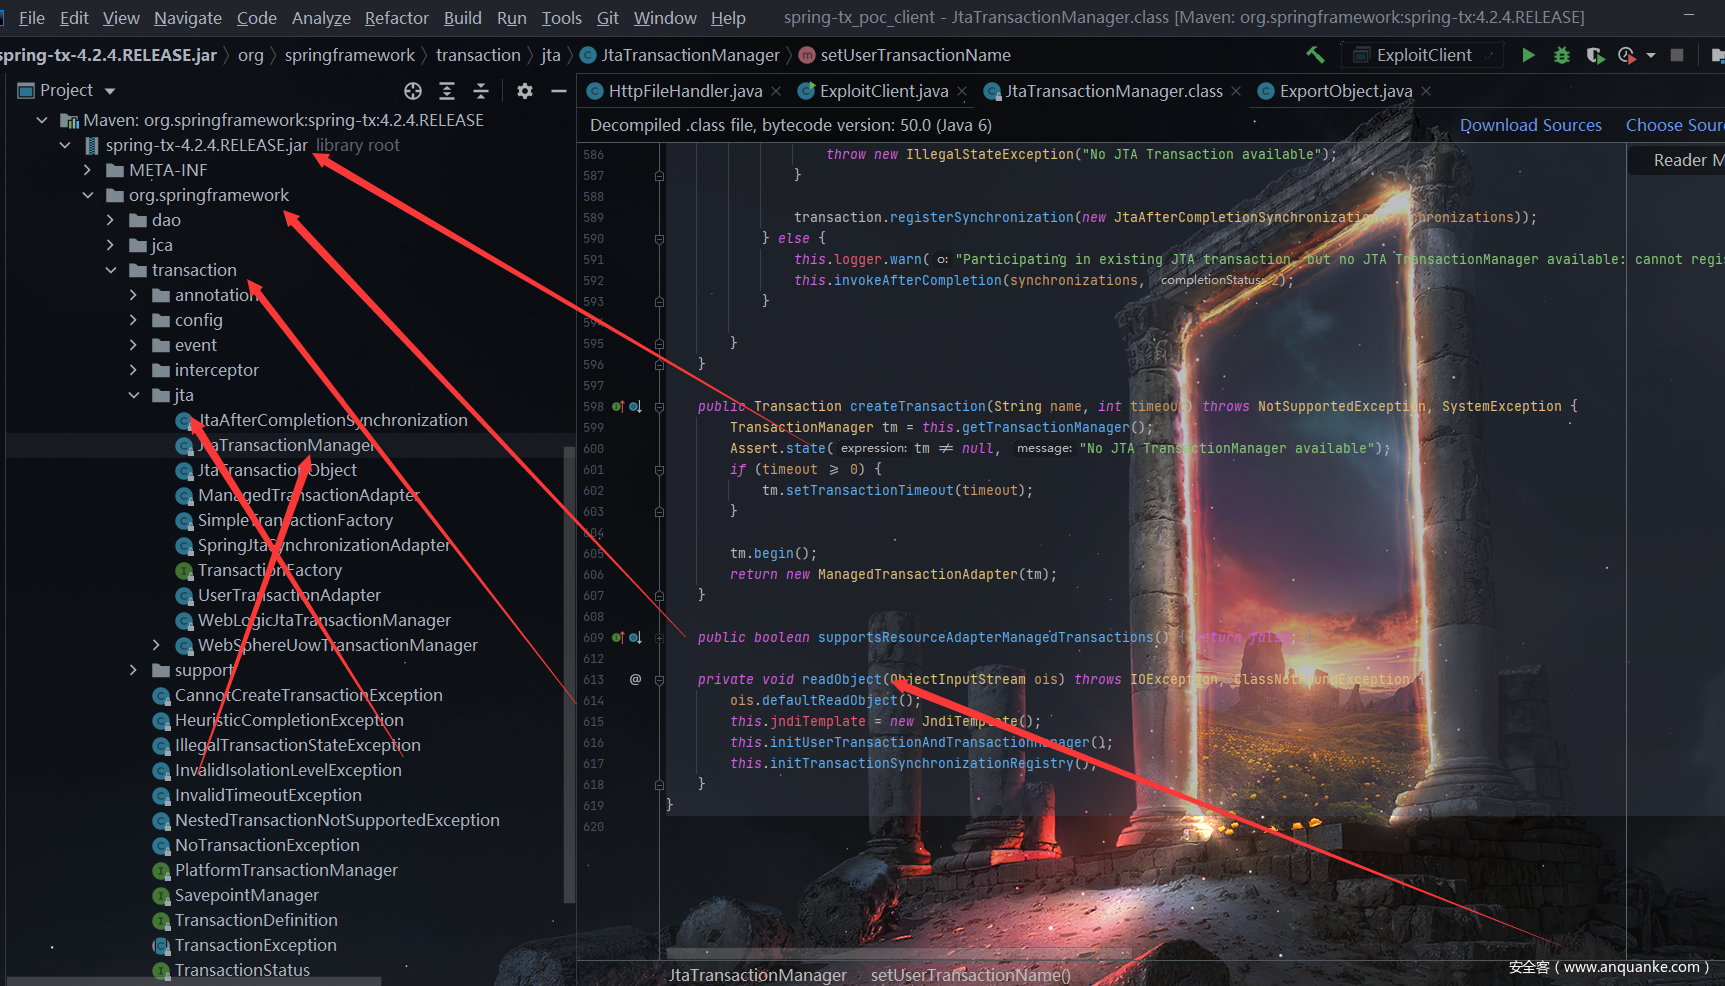Open the Refactor menu
Image resolution: width=1725 pixels, height=986 pixels.
click(396, 18)
